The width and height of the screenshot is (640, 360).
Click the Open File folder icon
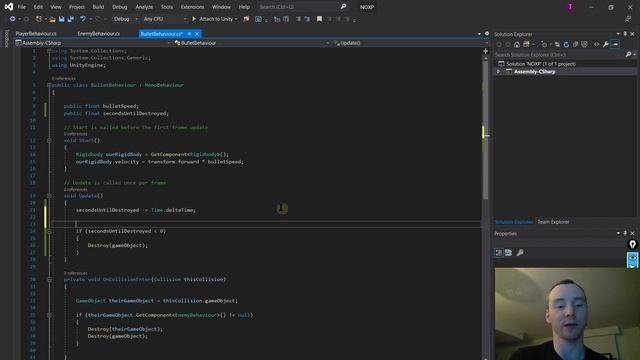(52, 19)
